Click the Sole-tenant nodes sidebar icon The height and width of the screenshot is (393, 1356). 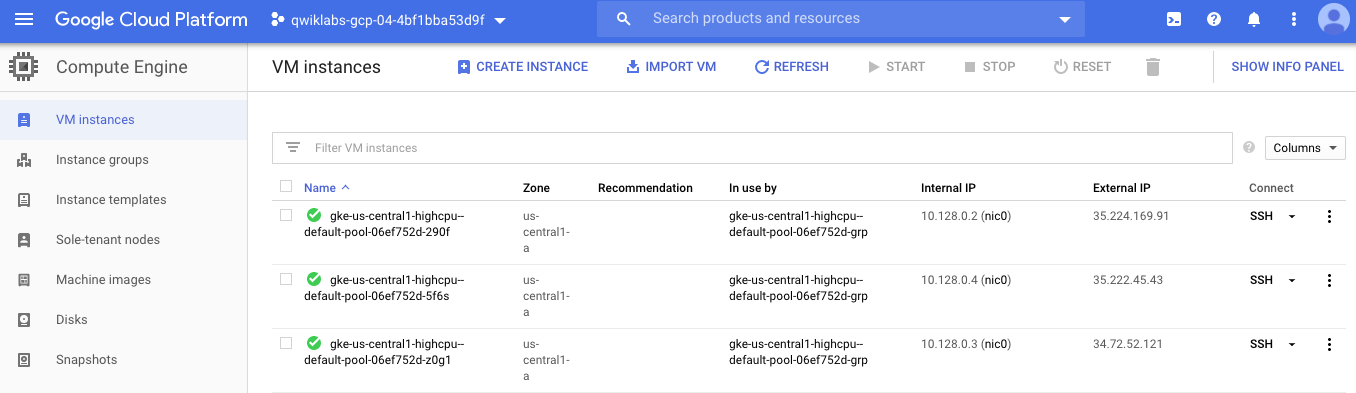point(24,240)
